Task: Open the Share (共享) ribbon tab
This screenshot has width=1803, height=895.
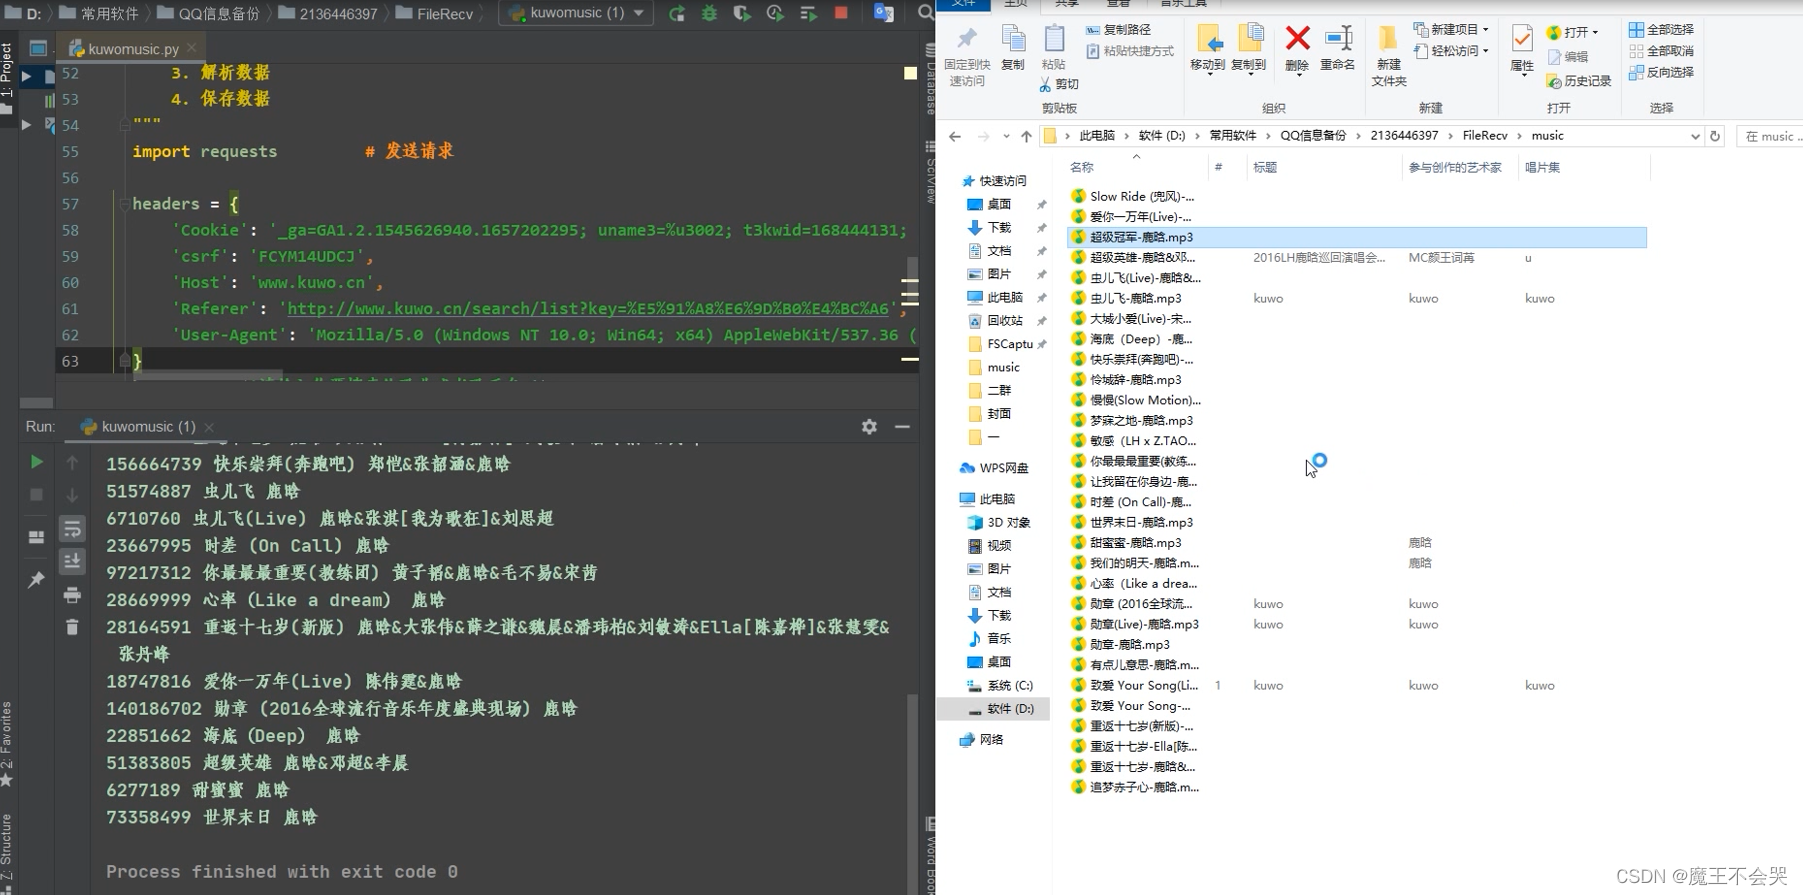Action: tap(1066, 4)
